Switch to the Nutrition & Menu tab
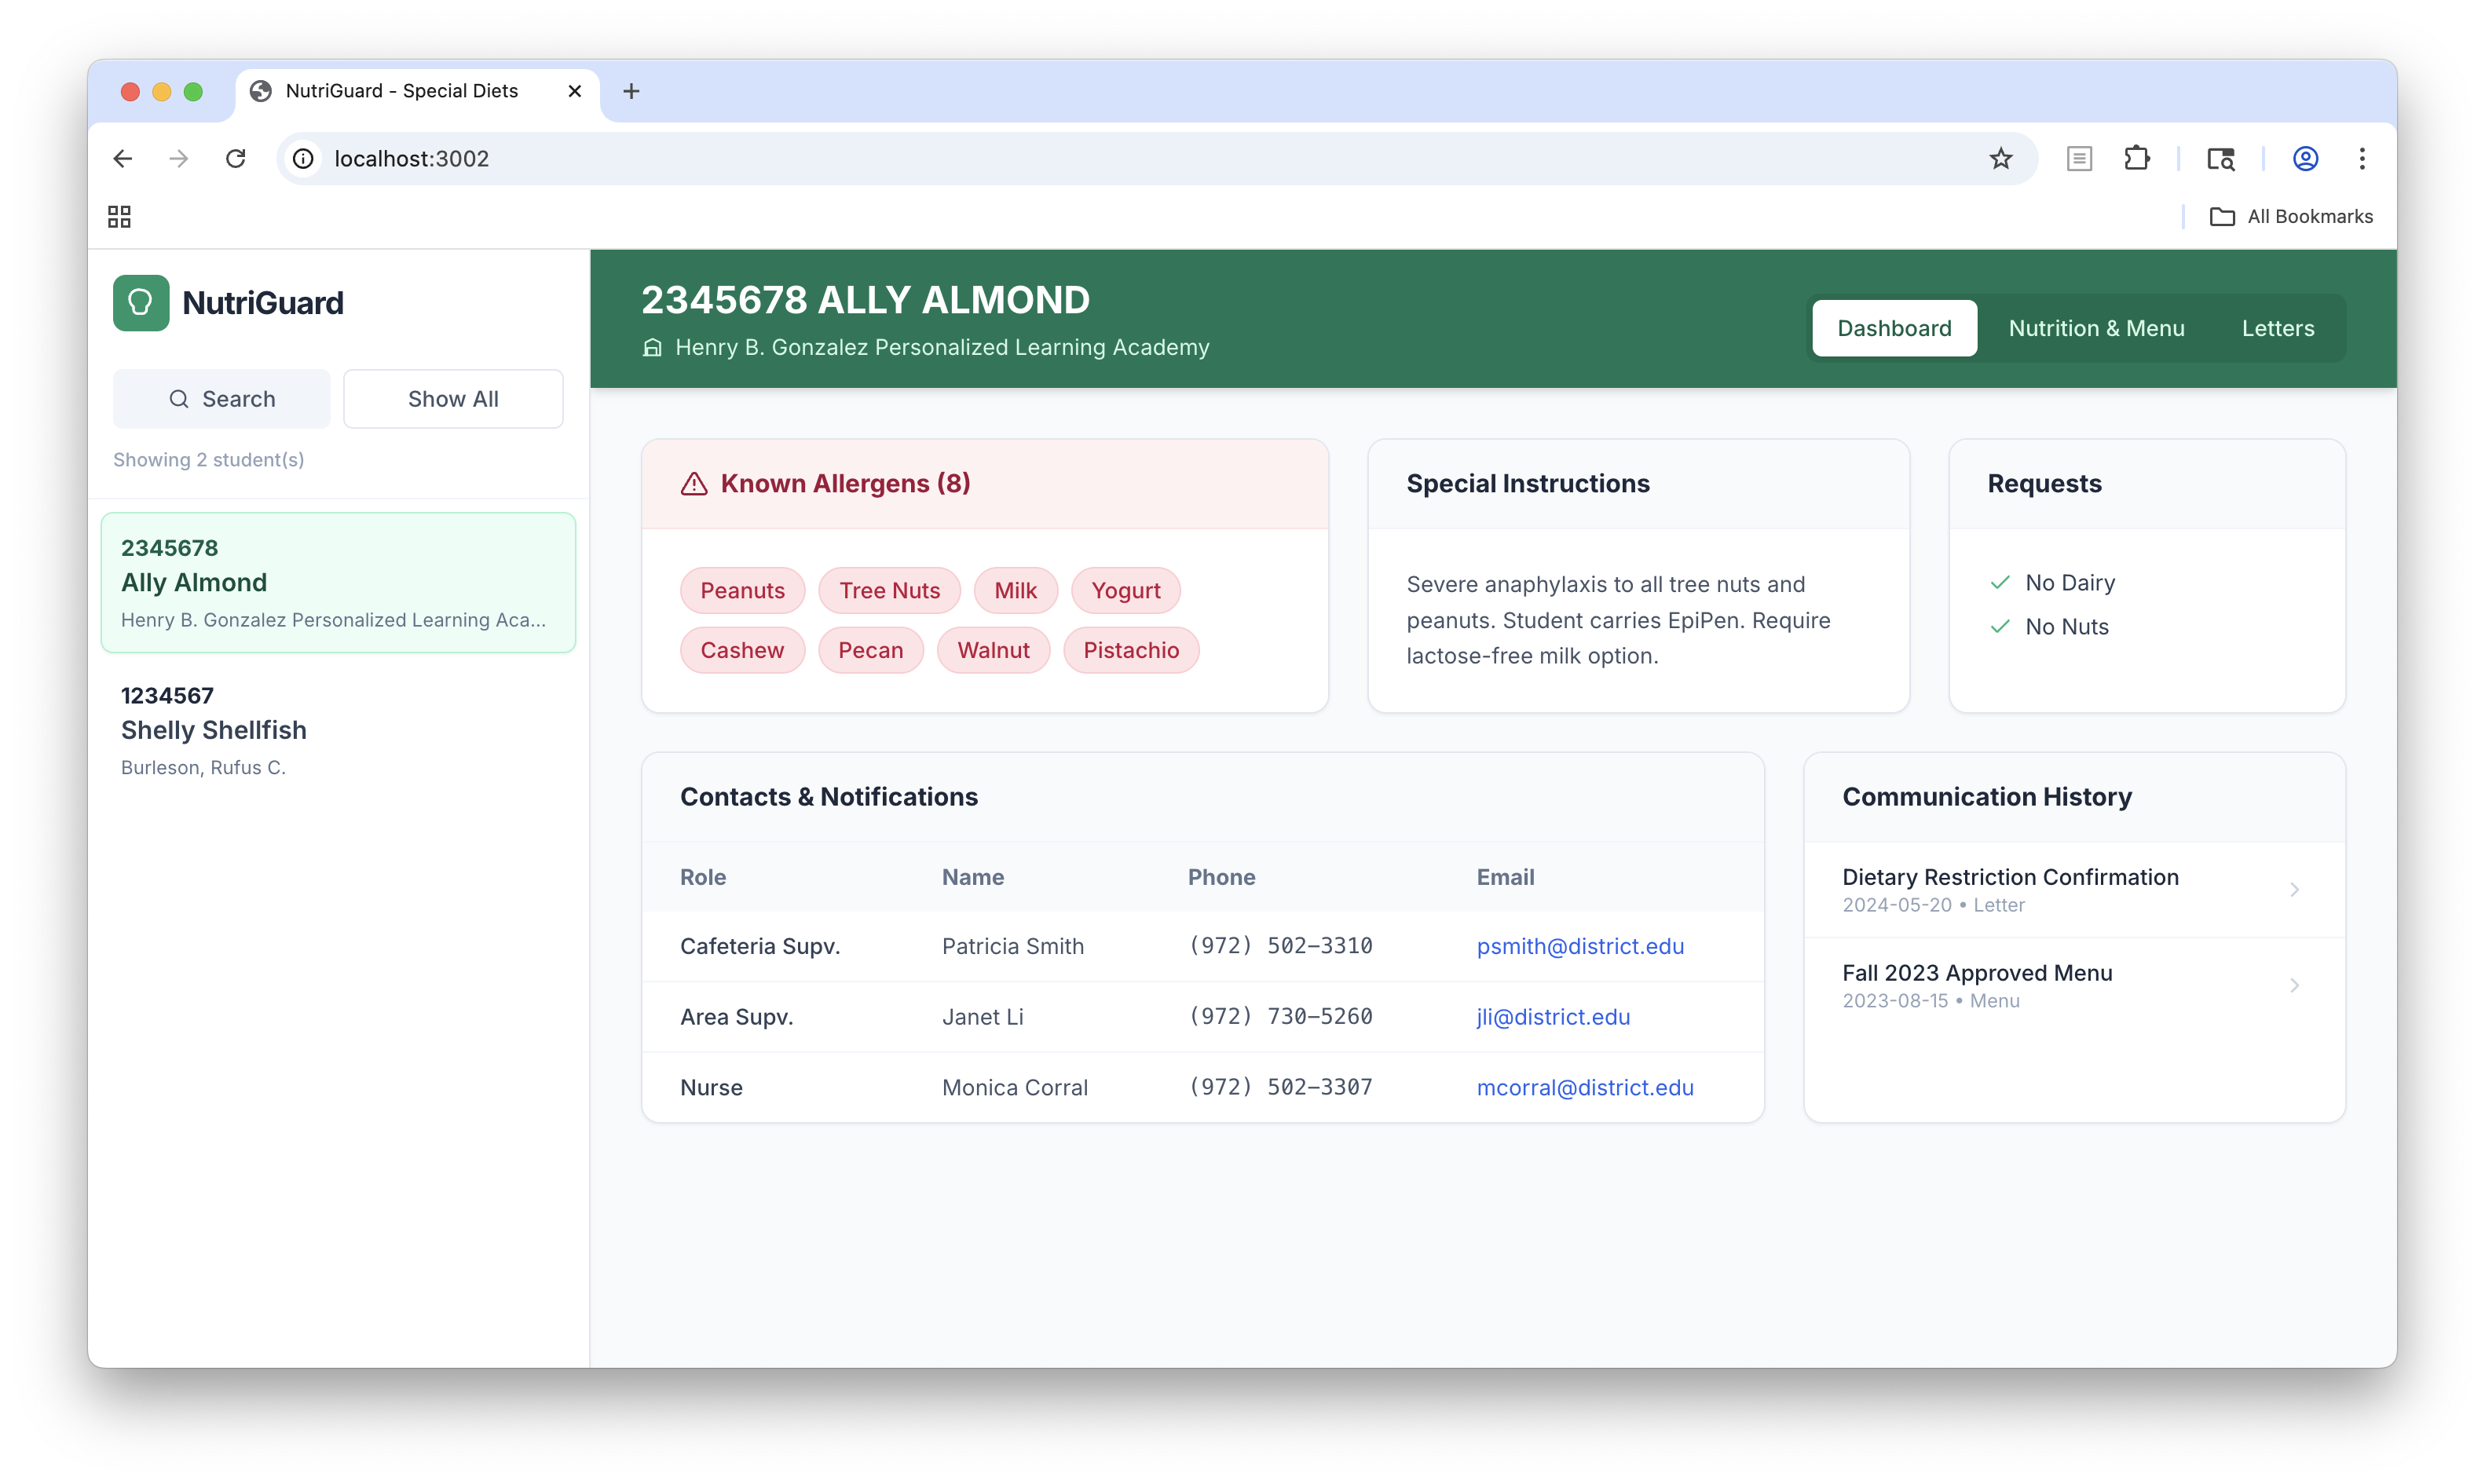 2096,328
